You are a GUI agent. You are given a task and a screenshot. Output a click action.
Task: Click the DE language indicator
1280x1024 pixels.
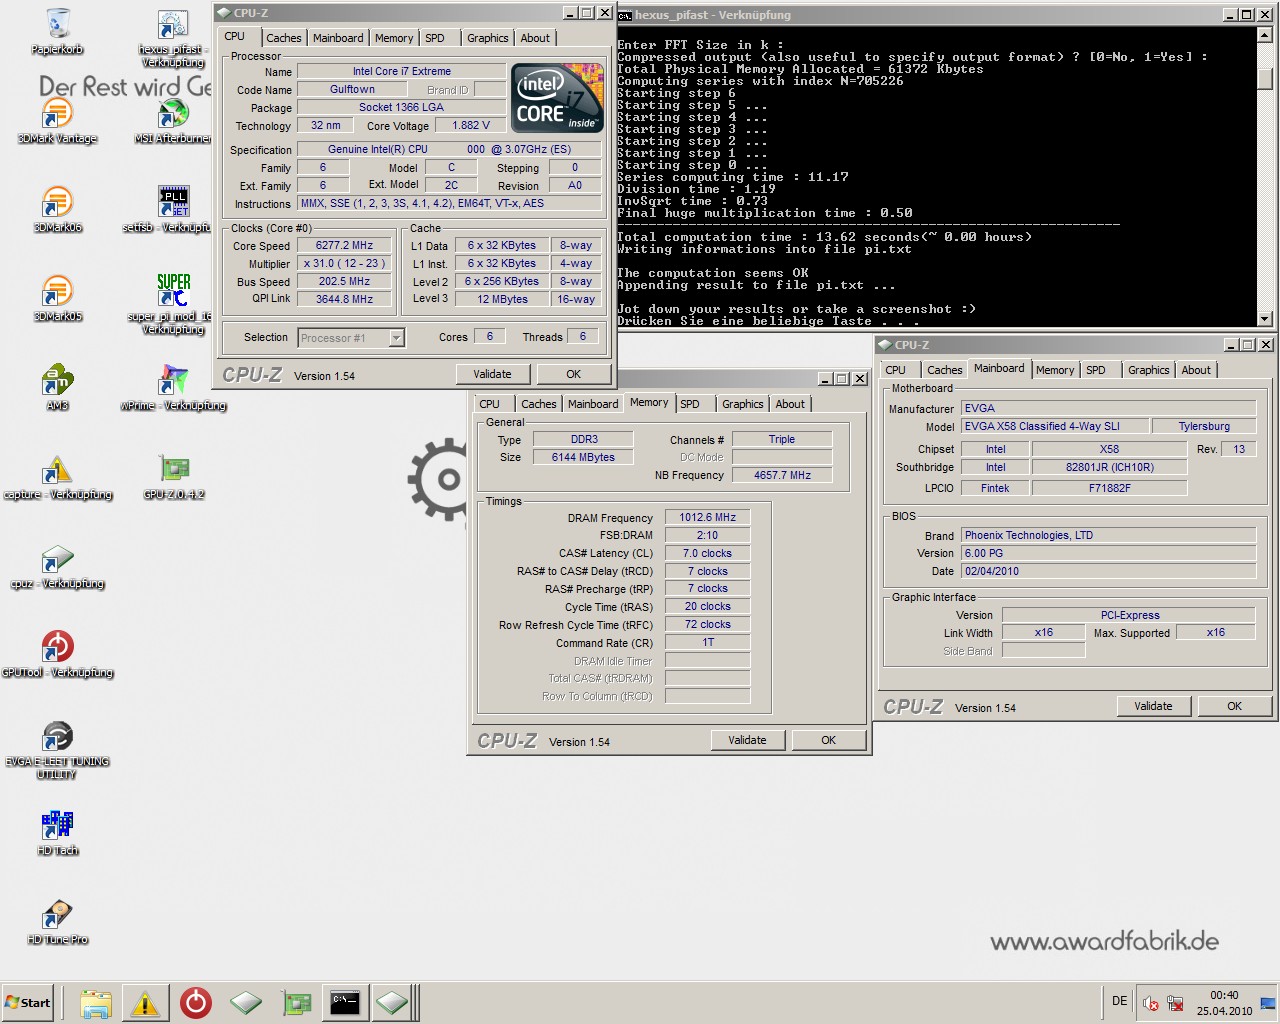coord(1120,1001)
